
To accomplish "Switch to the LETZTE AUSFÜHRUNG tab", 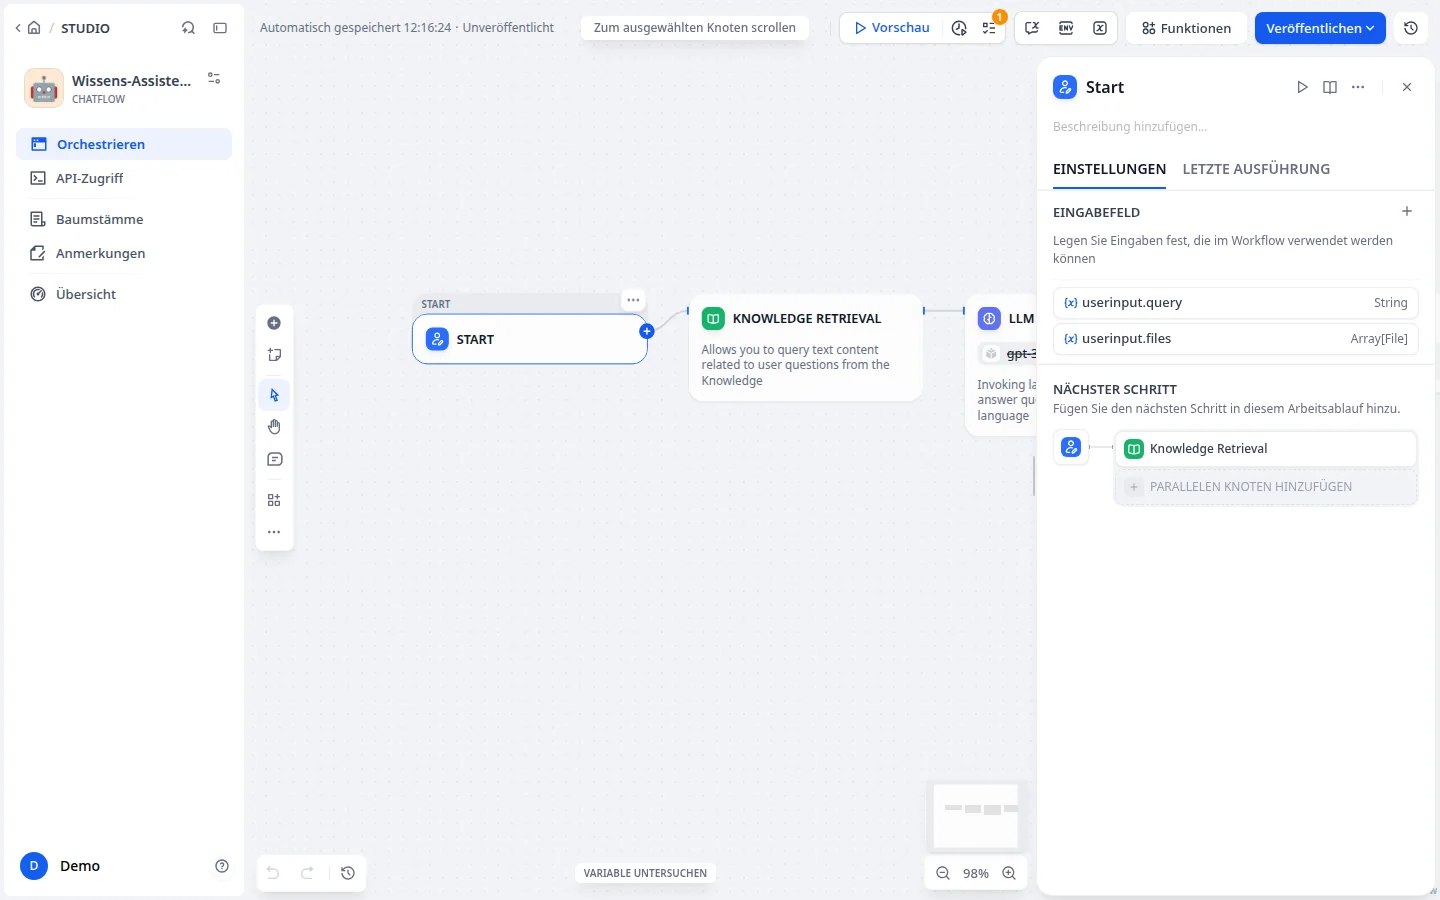I will pos(1256,169).
